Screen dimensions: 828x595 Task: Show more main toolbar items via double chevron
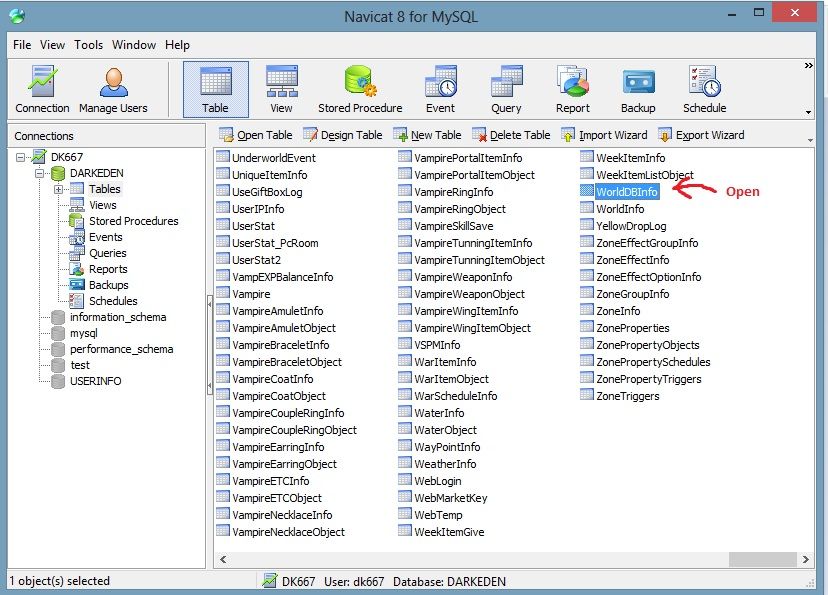(x=808, y=65)
